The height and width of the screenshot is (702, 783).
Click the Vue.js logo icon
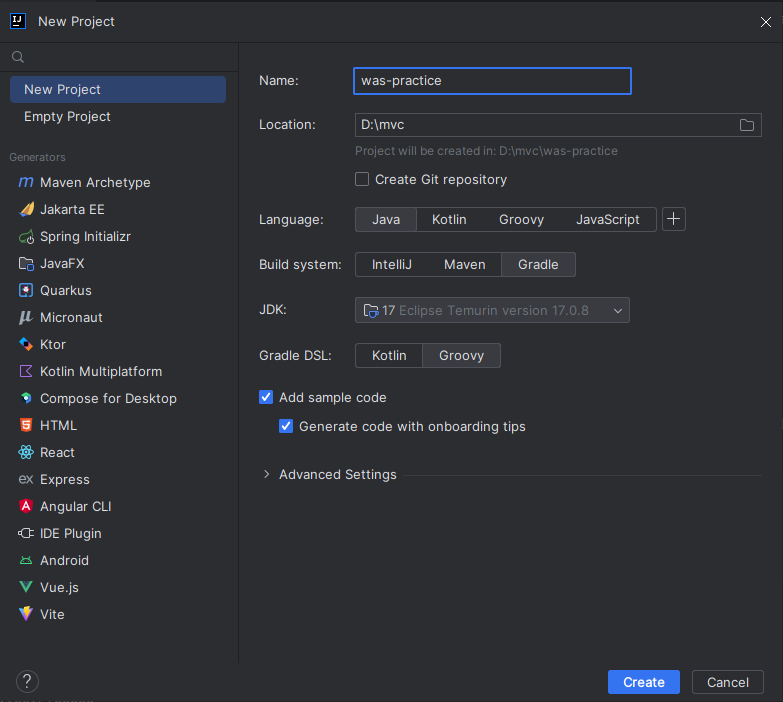[x=26, y=587]
